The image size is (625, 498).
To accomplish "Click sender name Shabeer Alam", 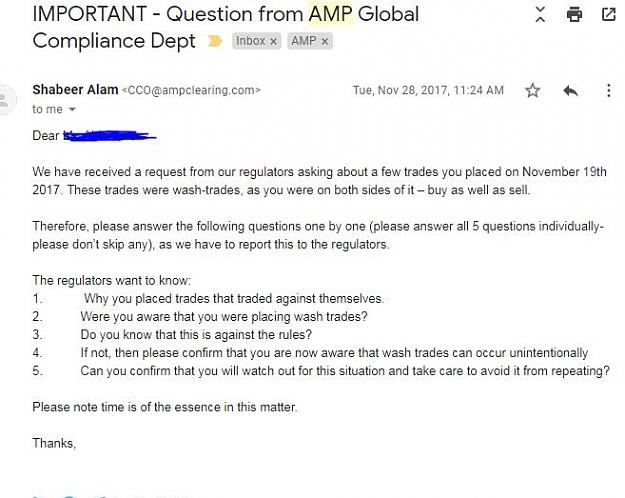I will pyautogui.click(x=75, y=90).
